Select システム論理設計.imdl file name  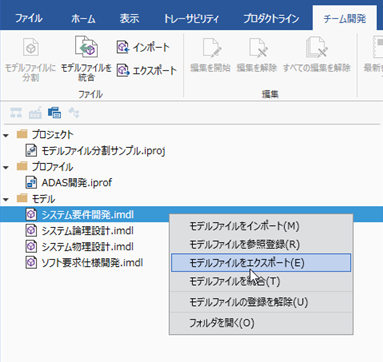[x=88, y=231]
